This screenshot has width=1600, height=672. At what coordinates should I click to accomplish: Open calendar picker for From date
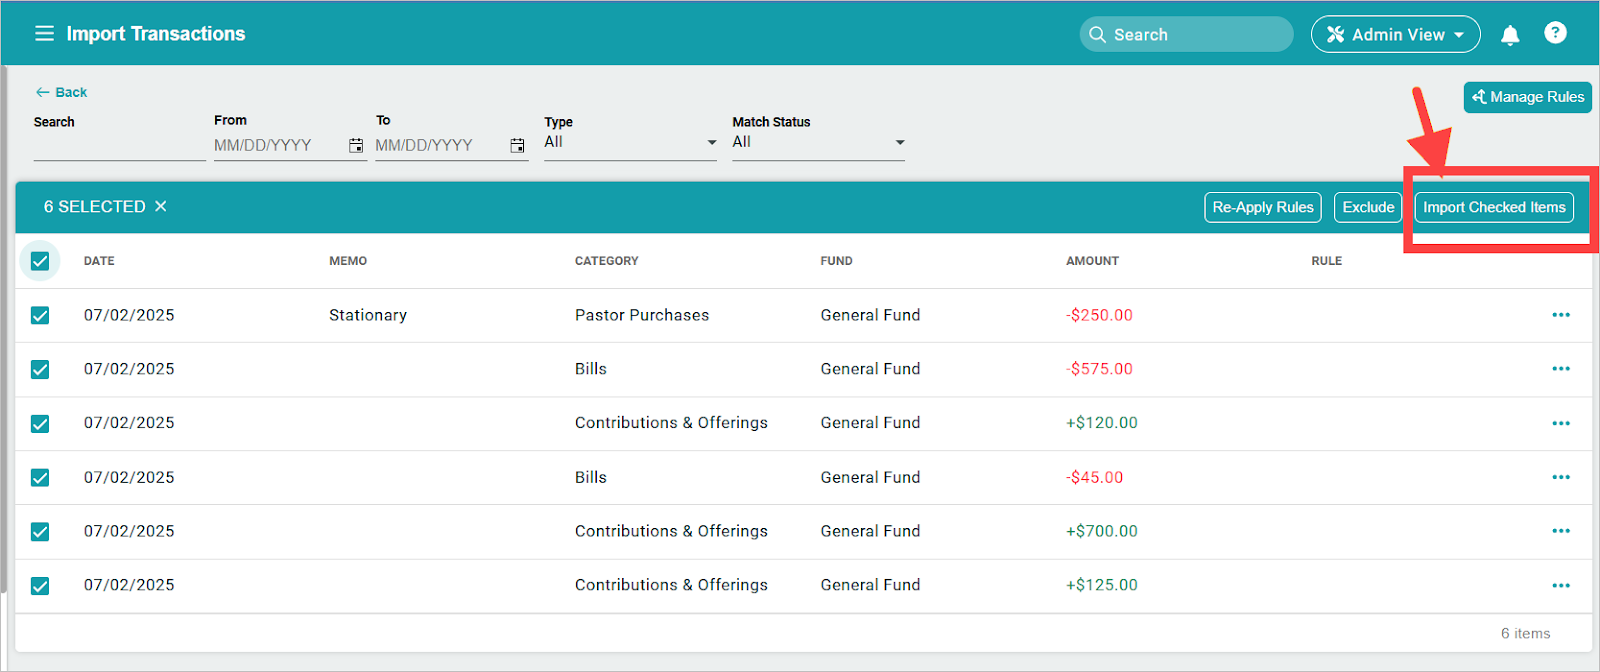pos(356,146)
